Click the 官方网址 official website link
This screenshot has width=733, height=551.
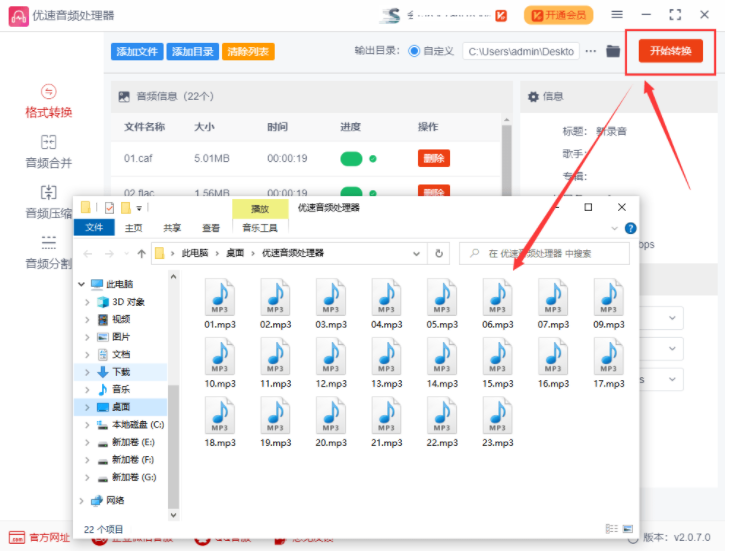tap(40, 537)
